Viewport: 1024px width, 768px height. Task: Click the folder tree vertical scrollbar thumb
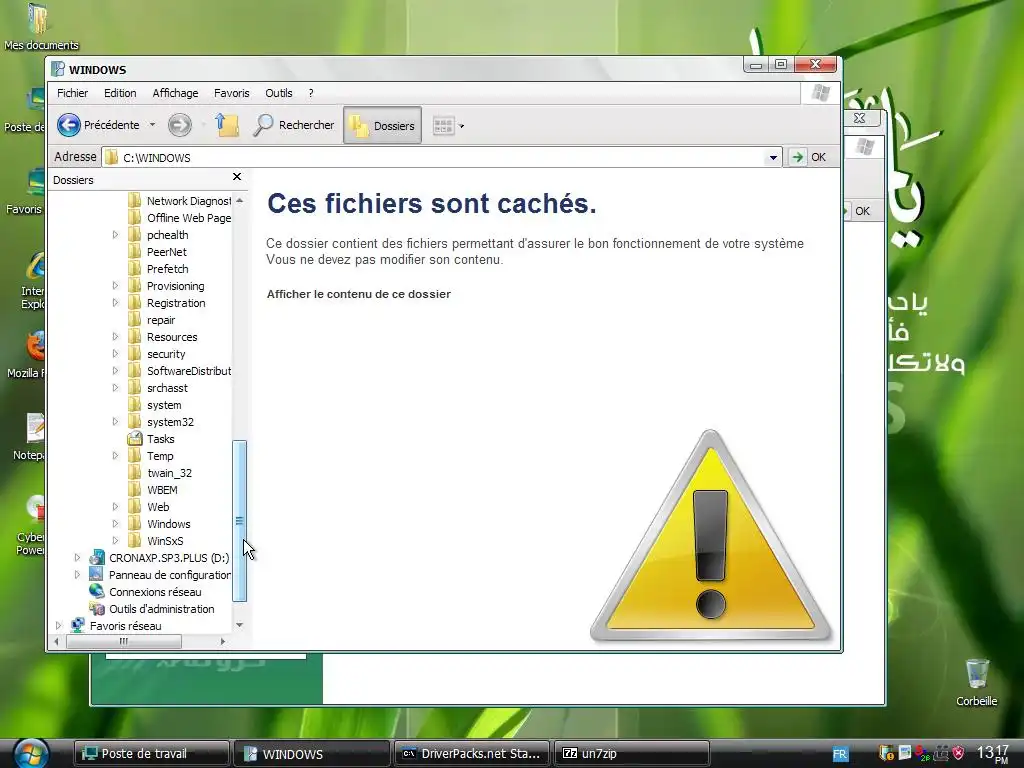coord(239,520)
